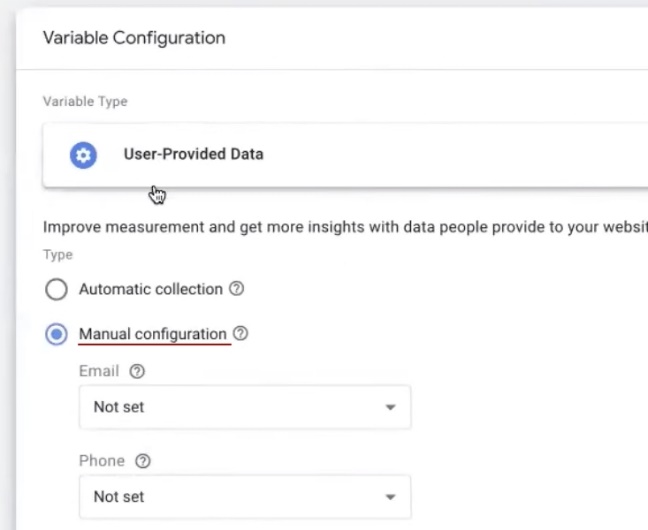Viewport: 648px width, 530px height.
Task: Click the underlined "Manual configuration" label
Action: tap(154, 334)
